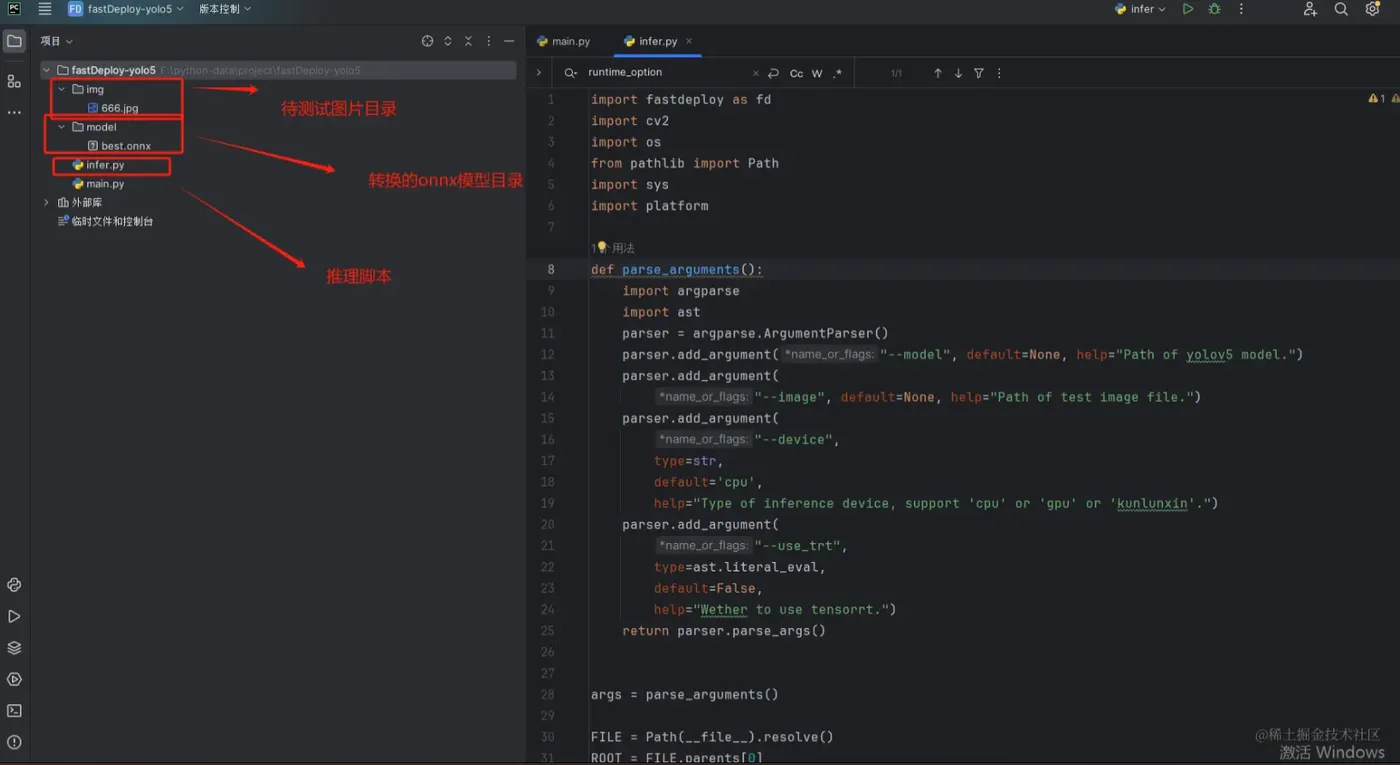
Task: Switch to the main.py editor tab
Action: click(x=563, y=41)
